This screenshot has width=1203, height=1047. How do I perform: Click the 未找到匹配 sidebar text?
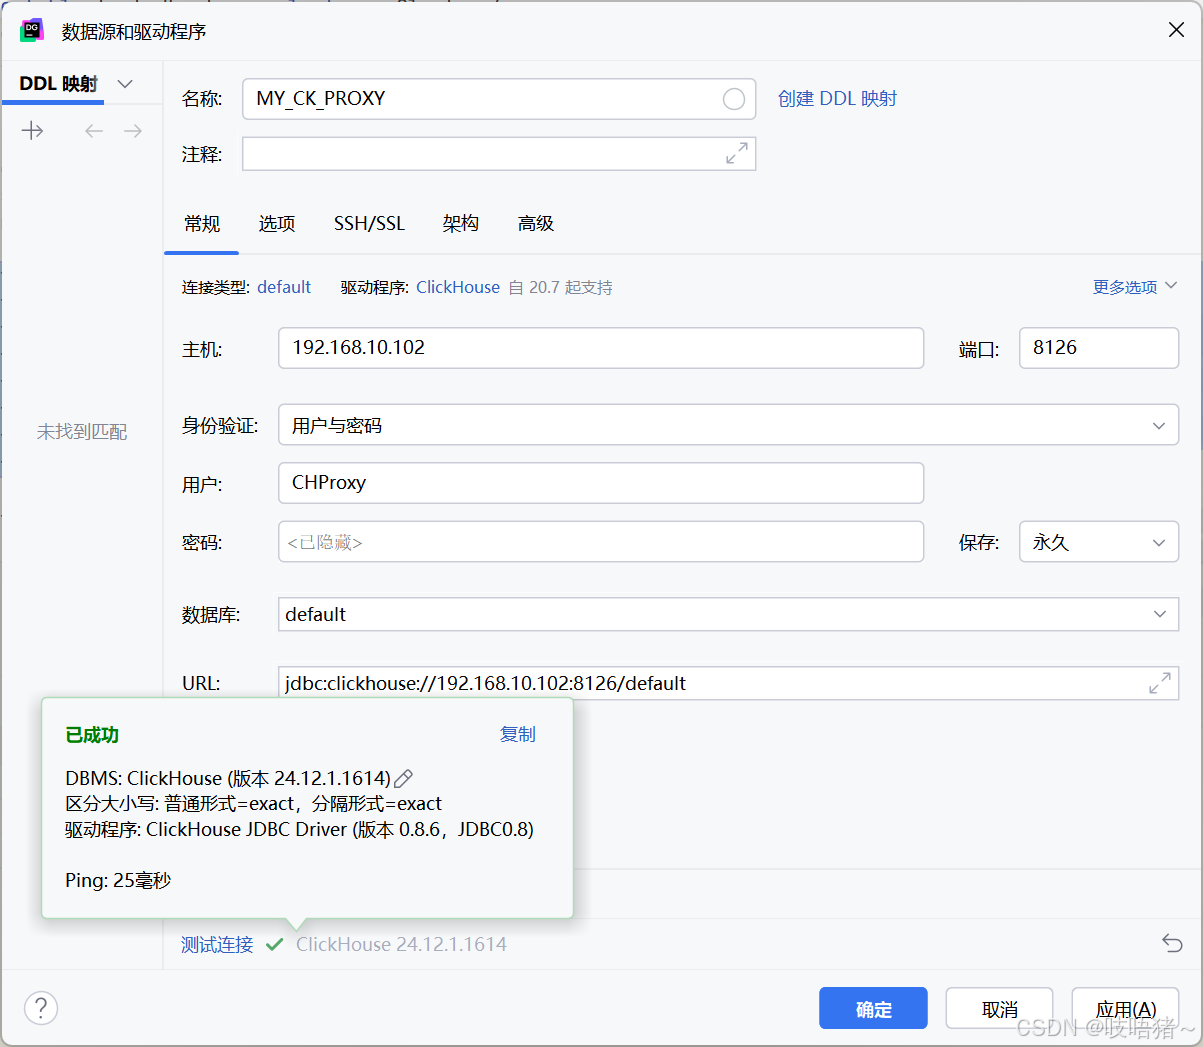(82, 432)
